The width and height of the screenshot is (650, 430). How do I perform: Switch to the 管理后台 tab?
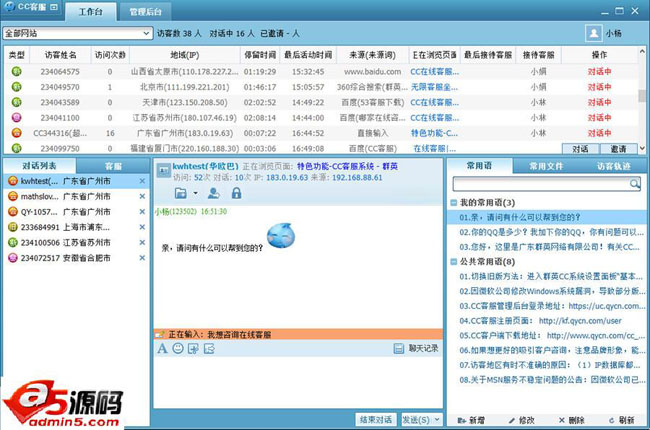tap(148, 12)
